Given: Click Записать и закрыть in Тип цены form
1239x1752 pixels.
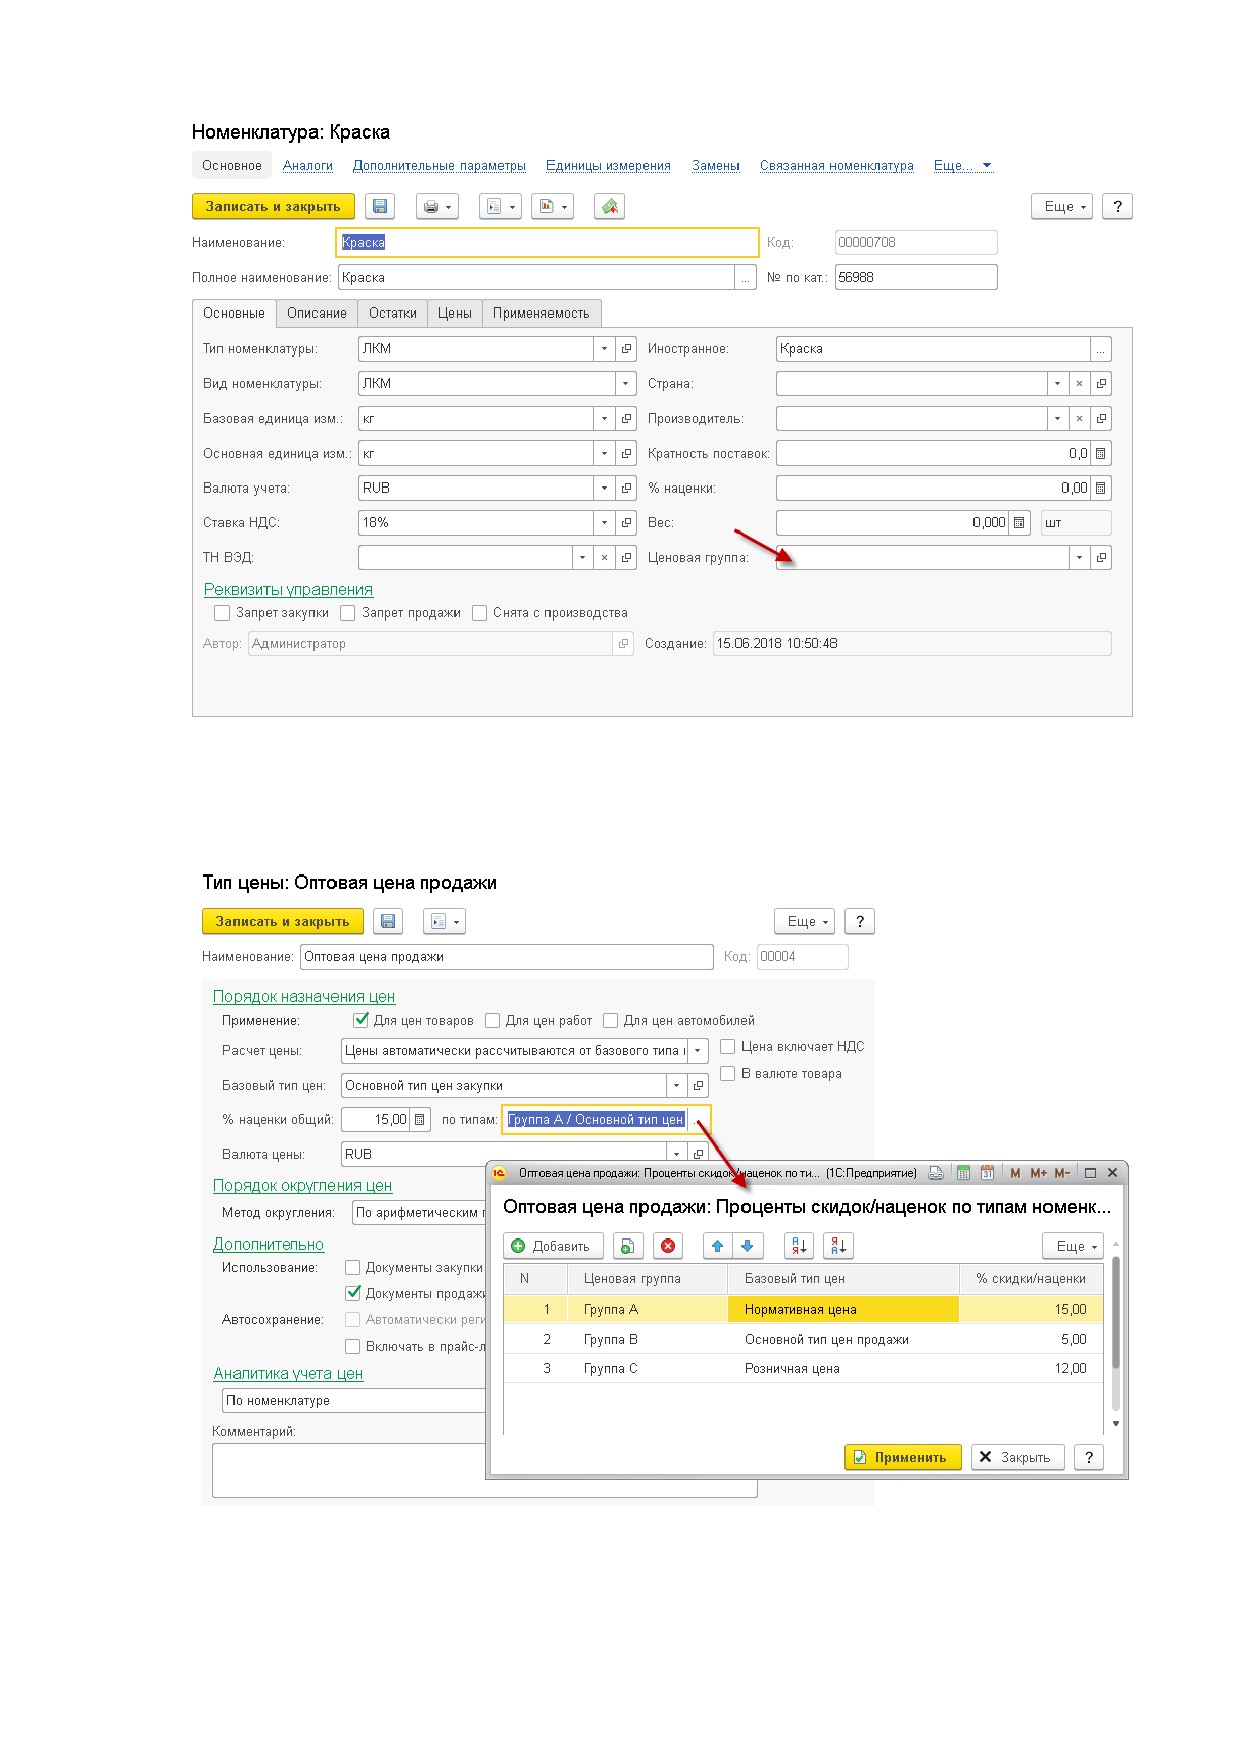Looking at the screenshot, I should point(283,921).
